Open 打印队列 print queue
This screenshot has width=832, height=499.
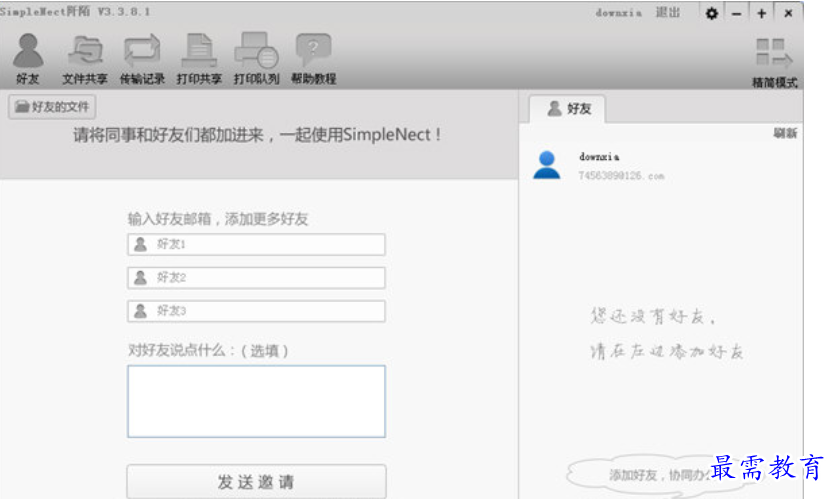pyautogui.click(x=256, y=59)
